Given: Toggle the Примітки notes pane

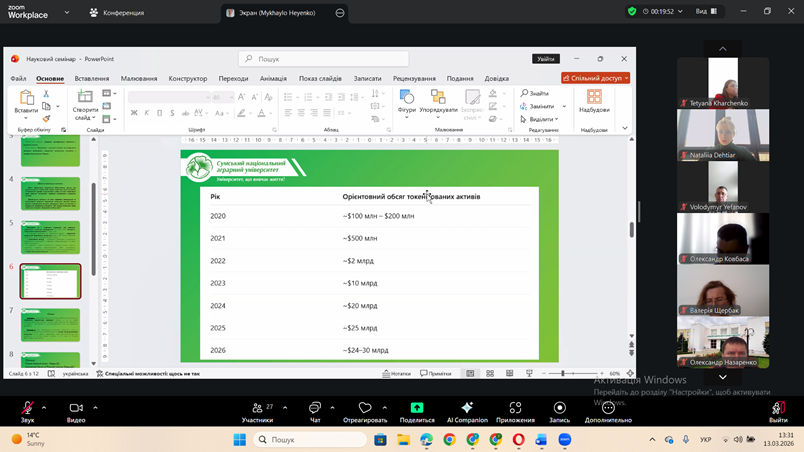Looking at the screenshot, I should 436,373.
